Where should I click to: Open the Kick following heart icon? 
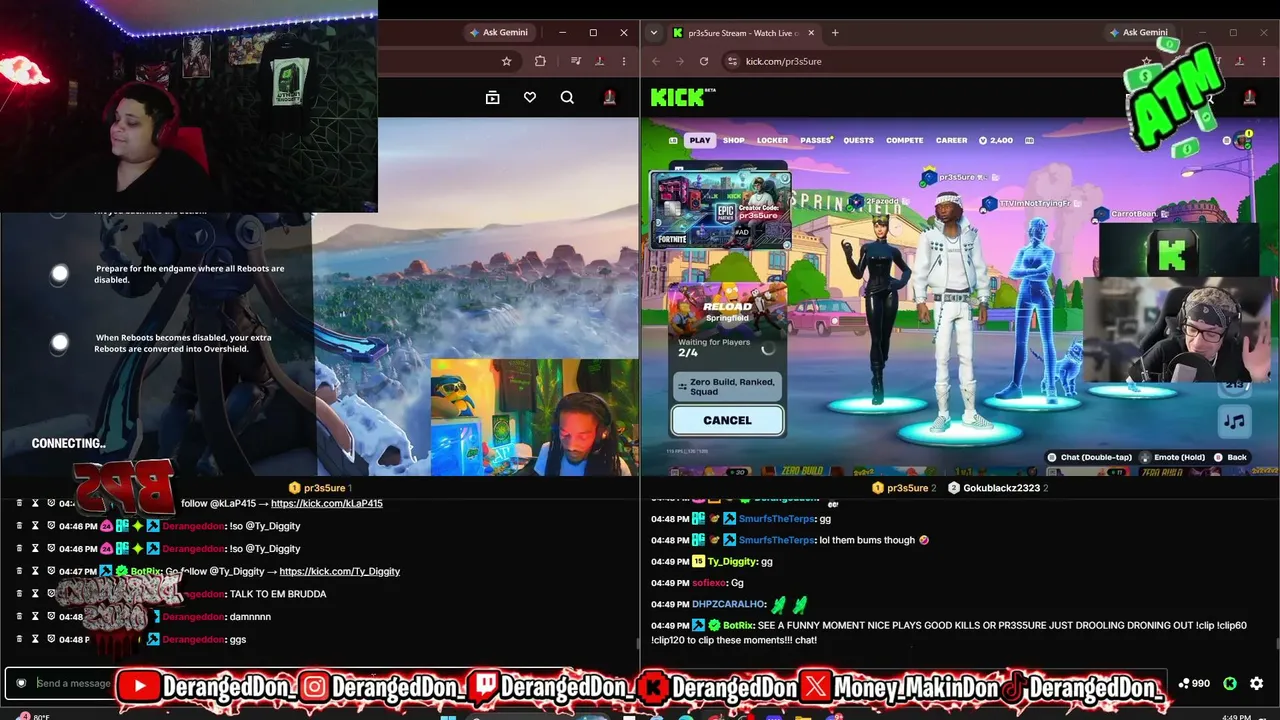[530, 97]
